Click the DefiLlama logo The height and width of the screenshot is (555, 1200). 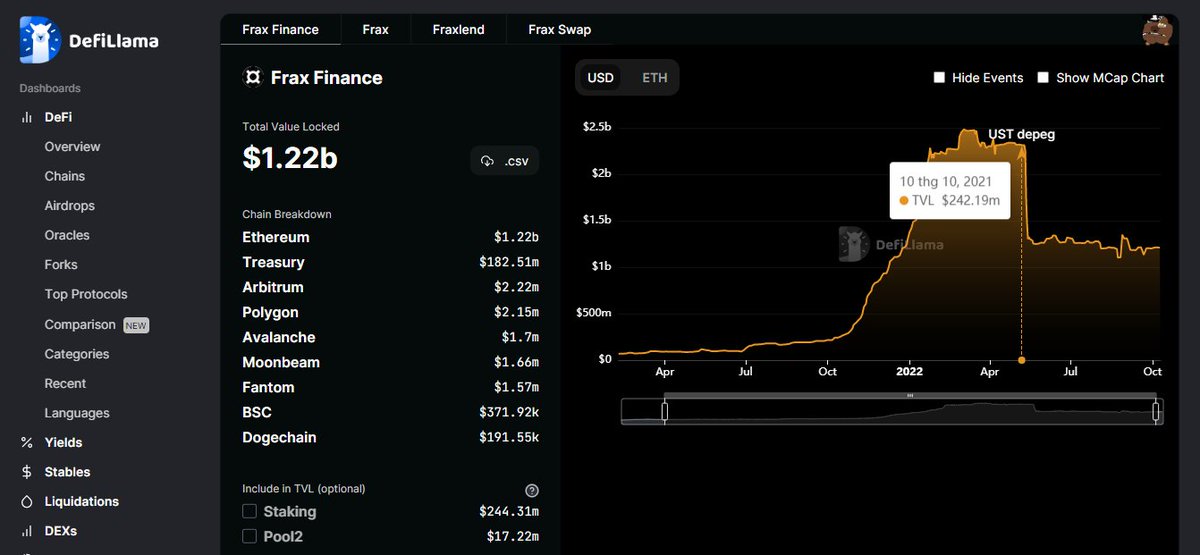pos(89,40)
